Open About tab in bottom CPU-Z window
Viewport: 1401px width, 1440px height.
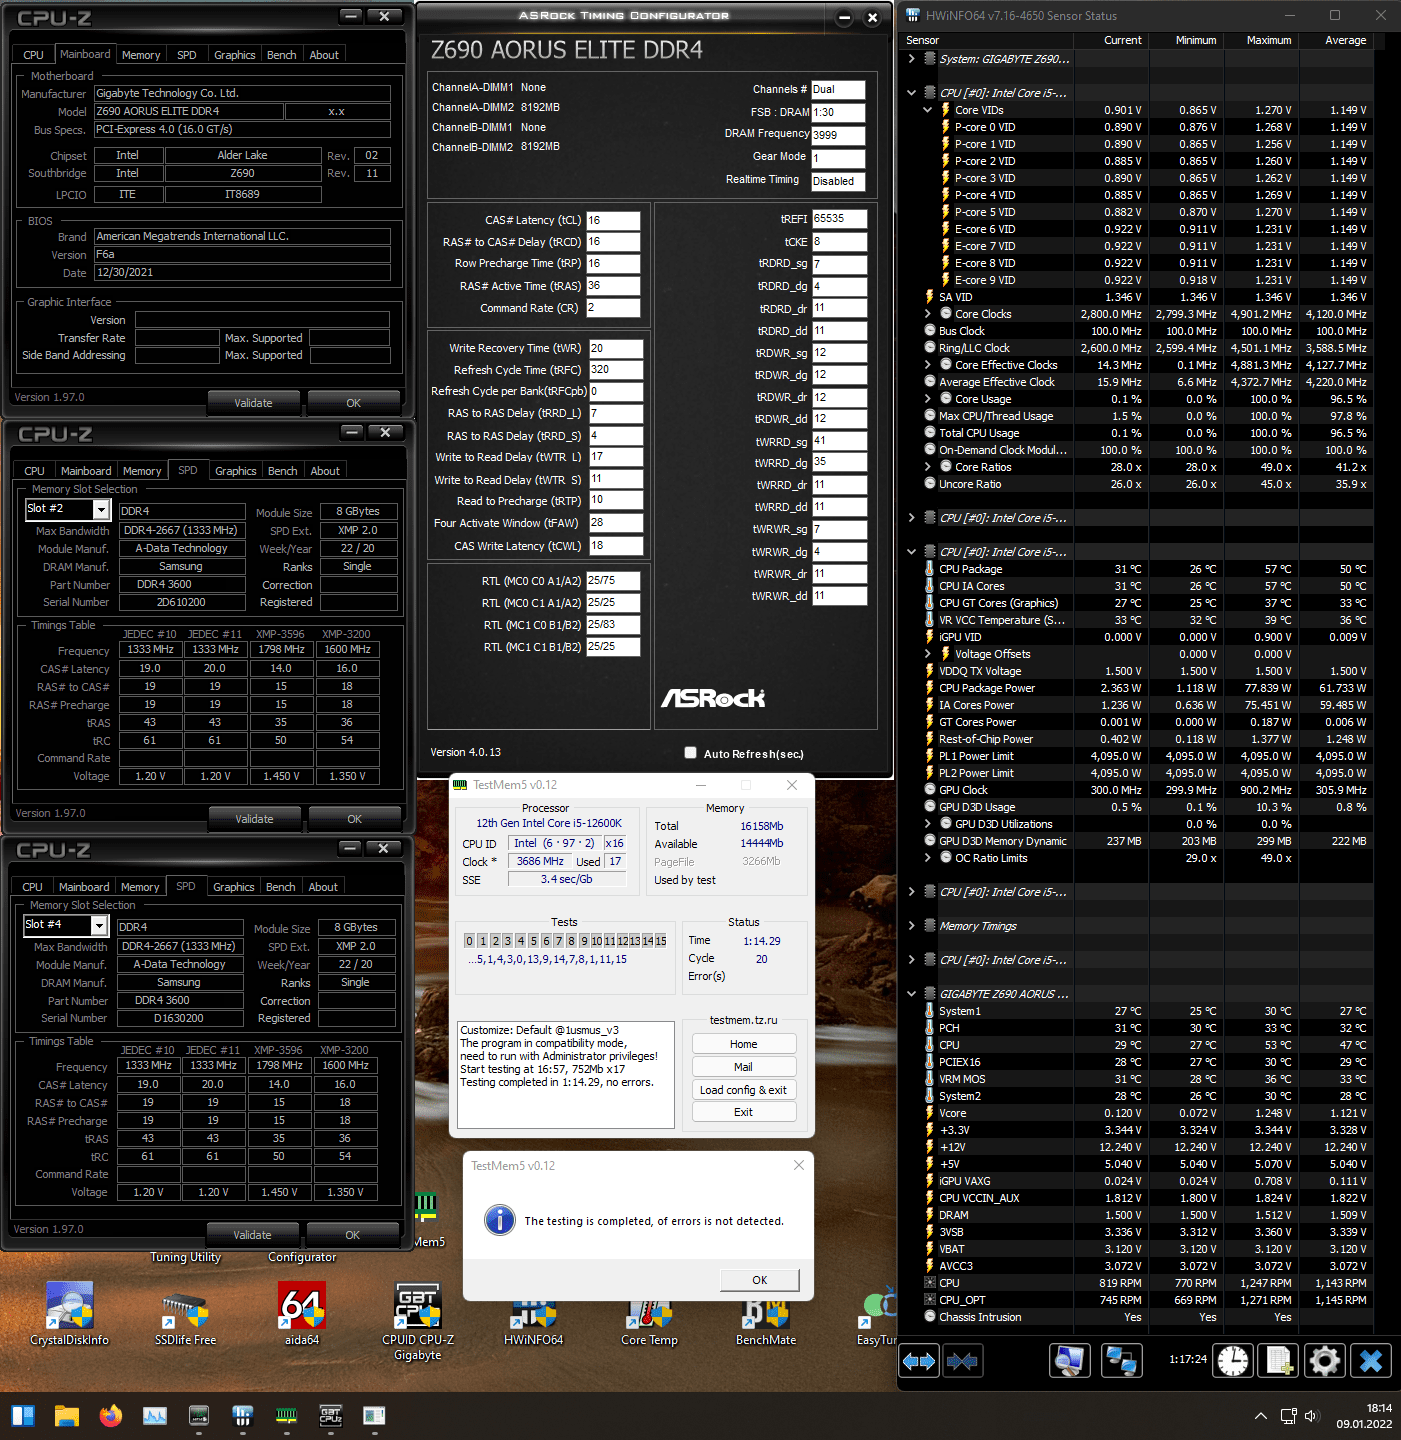tap(323, 887)
